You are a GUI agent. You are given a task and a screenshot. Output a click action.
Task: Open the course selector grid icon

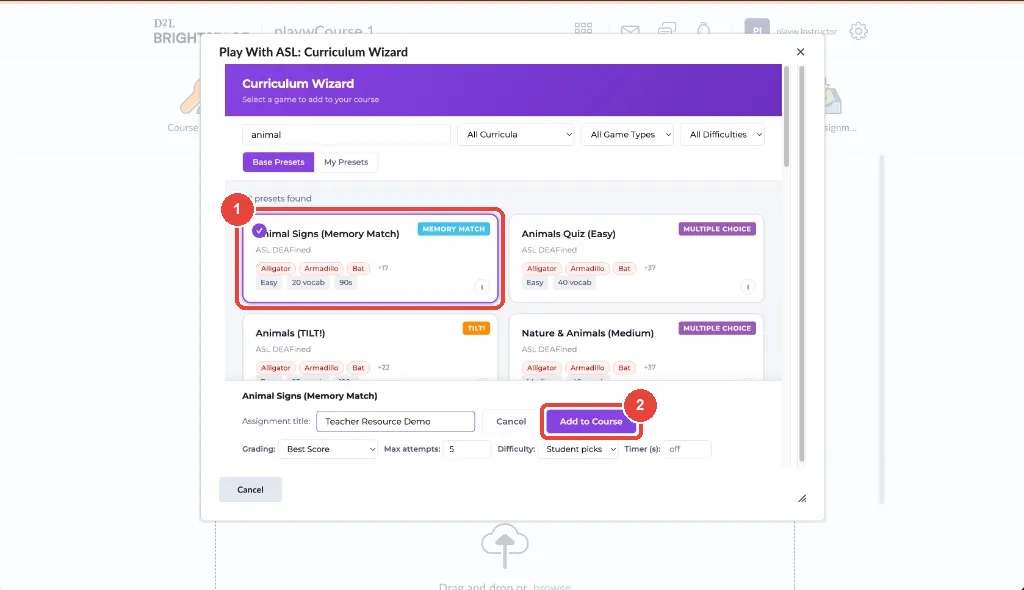tap(583, 29)
